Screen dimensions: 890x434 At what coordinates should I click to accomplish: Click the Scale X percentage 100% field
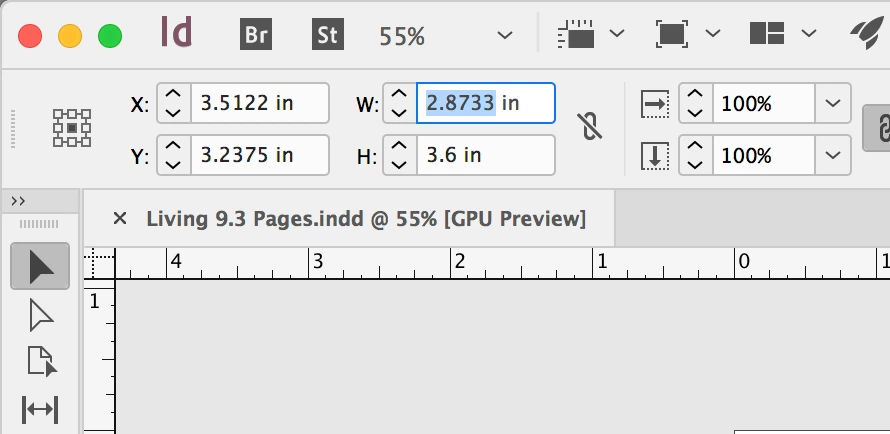tap(764, 103)
